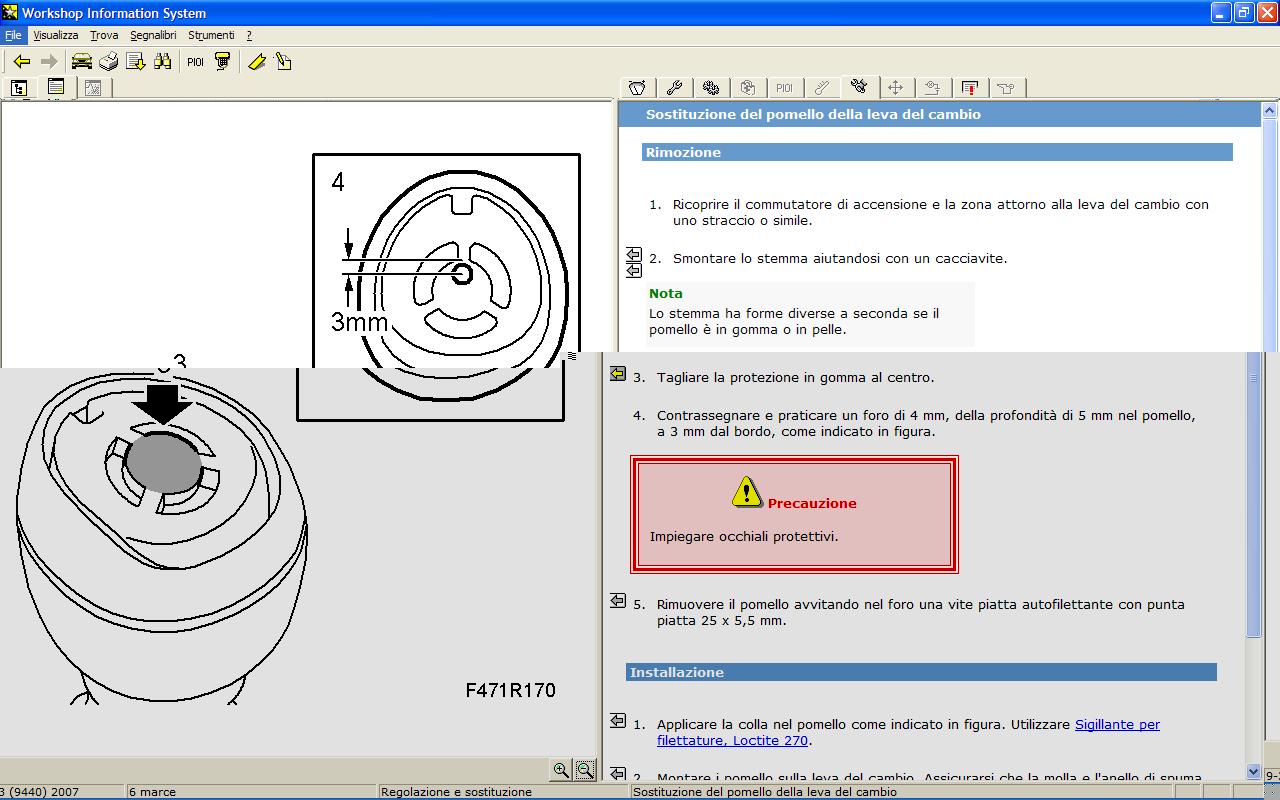Show figure for step 5 Rimuovere il pomello

[617, 601]
